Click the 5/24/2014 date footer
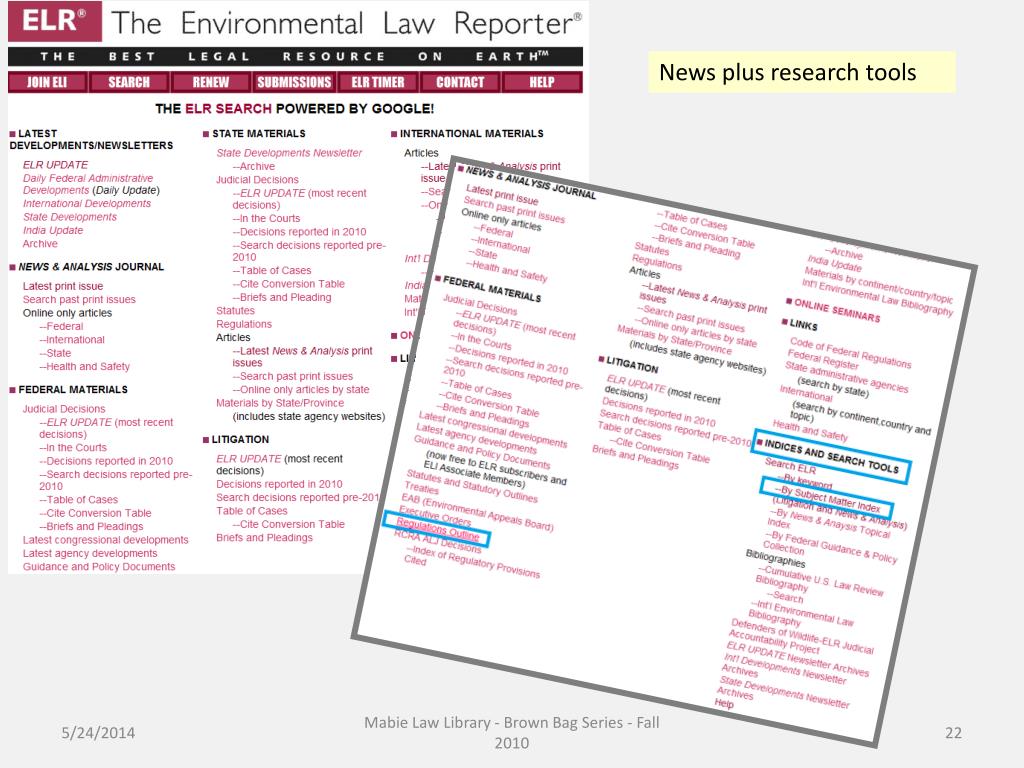Viewport: 1024px width, 768px height. coord(98,733)
